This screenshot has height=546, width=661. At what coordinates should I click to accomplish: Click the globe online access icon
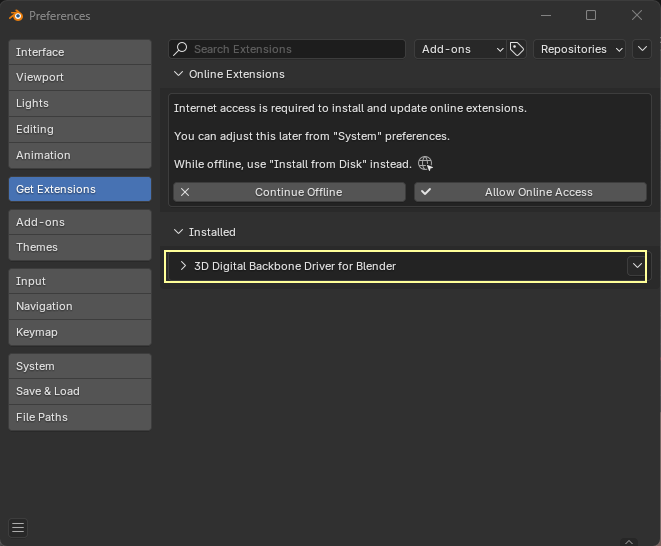[425, 164]
